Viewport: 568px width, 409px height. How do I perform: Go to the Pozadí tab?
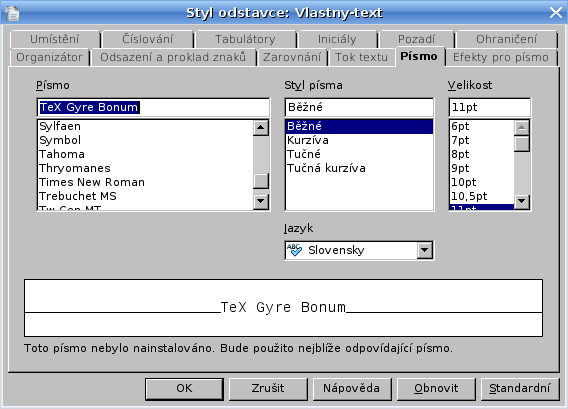point(416,39)
